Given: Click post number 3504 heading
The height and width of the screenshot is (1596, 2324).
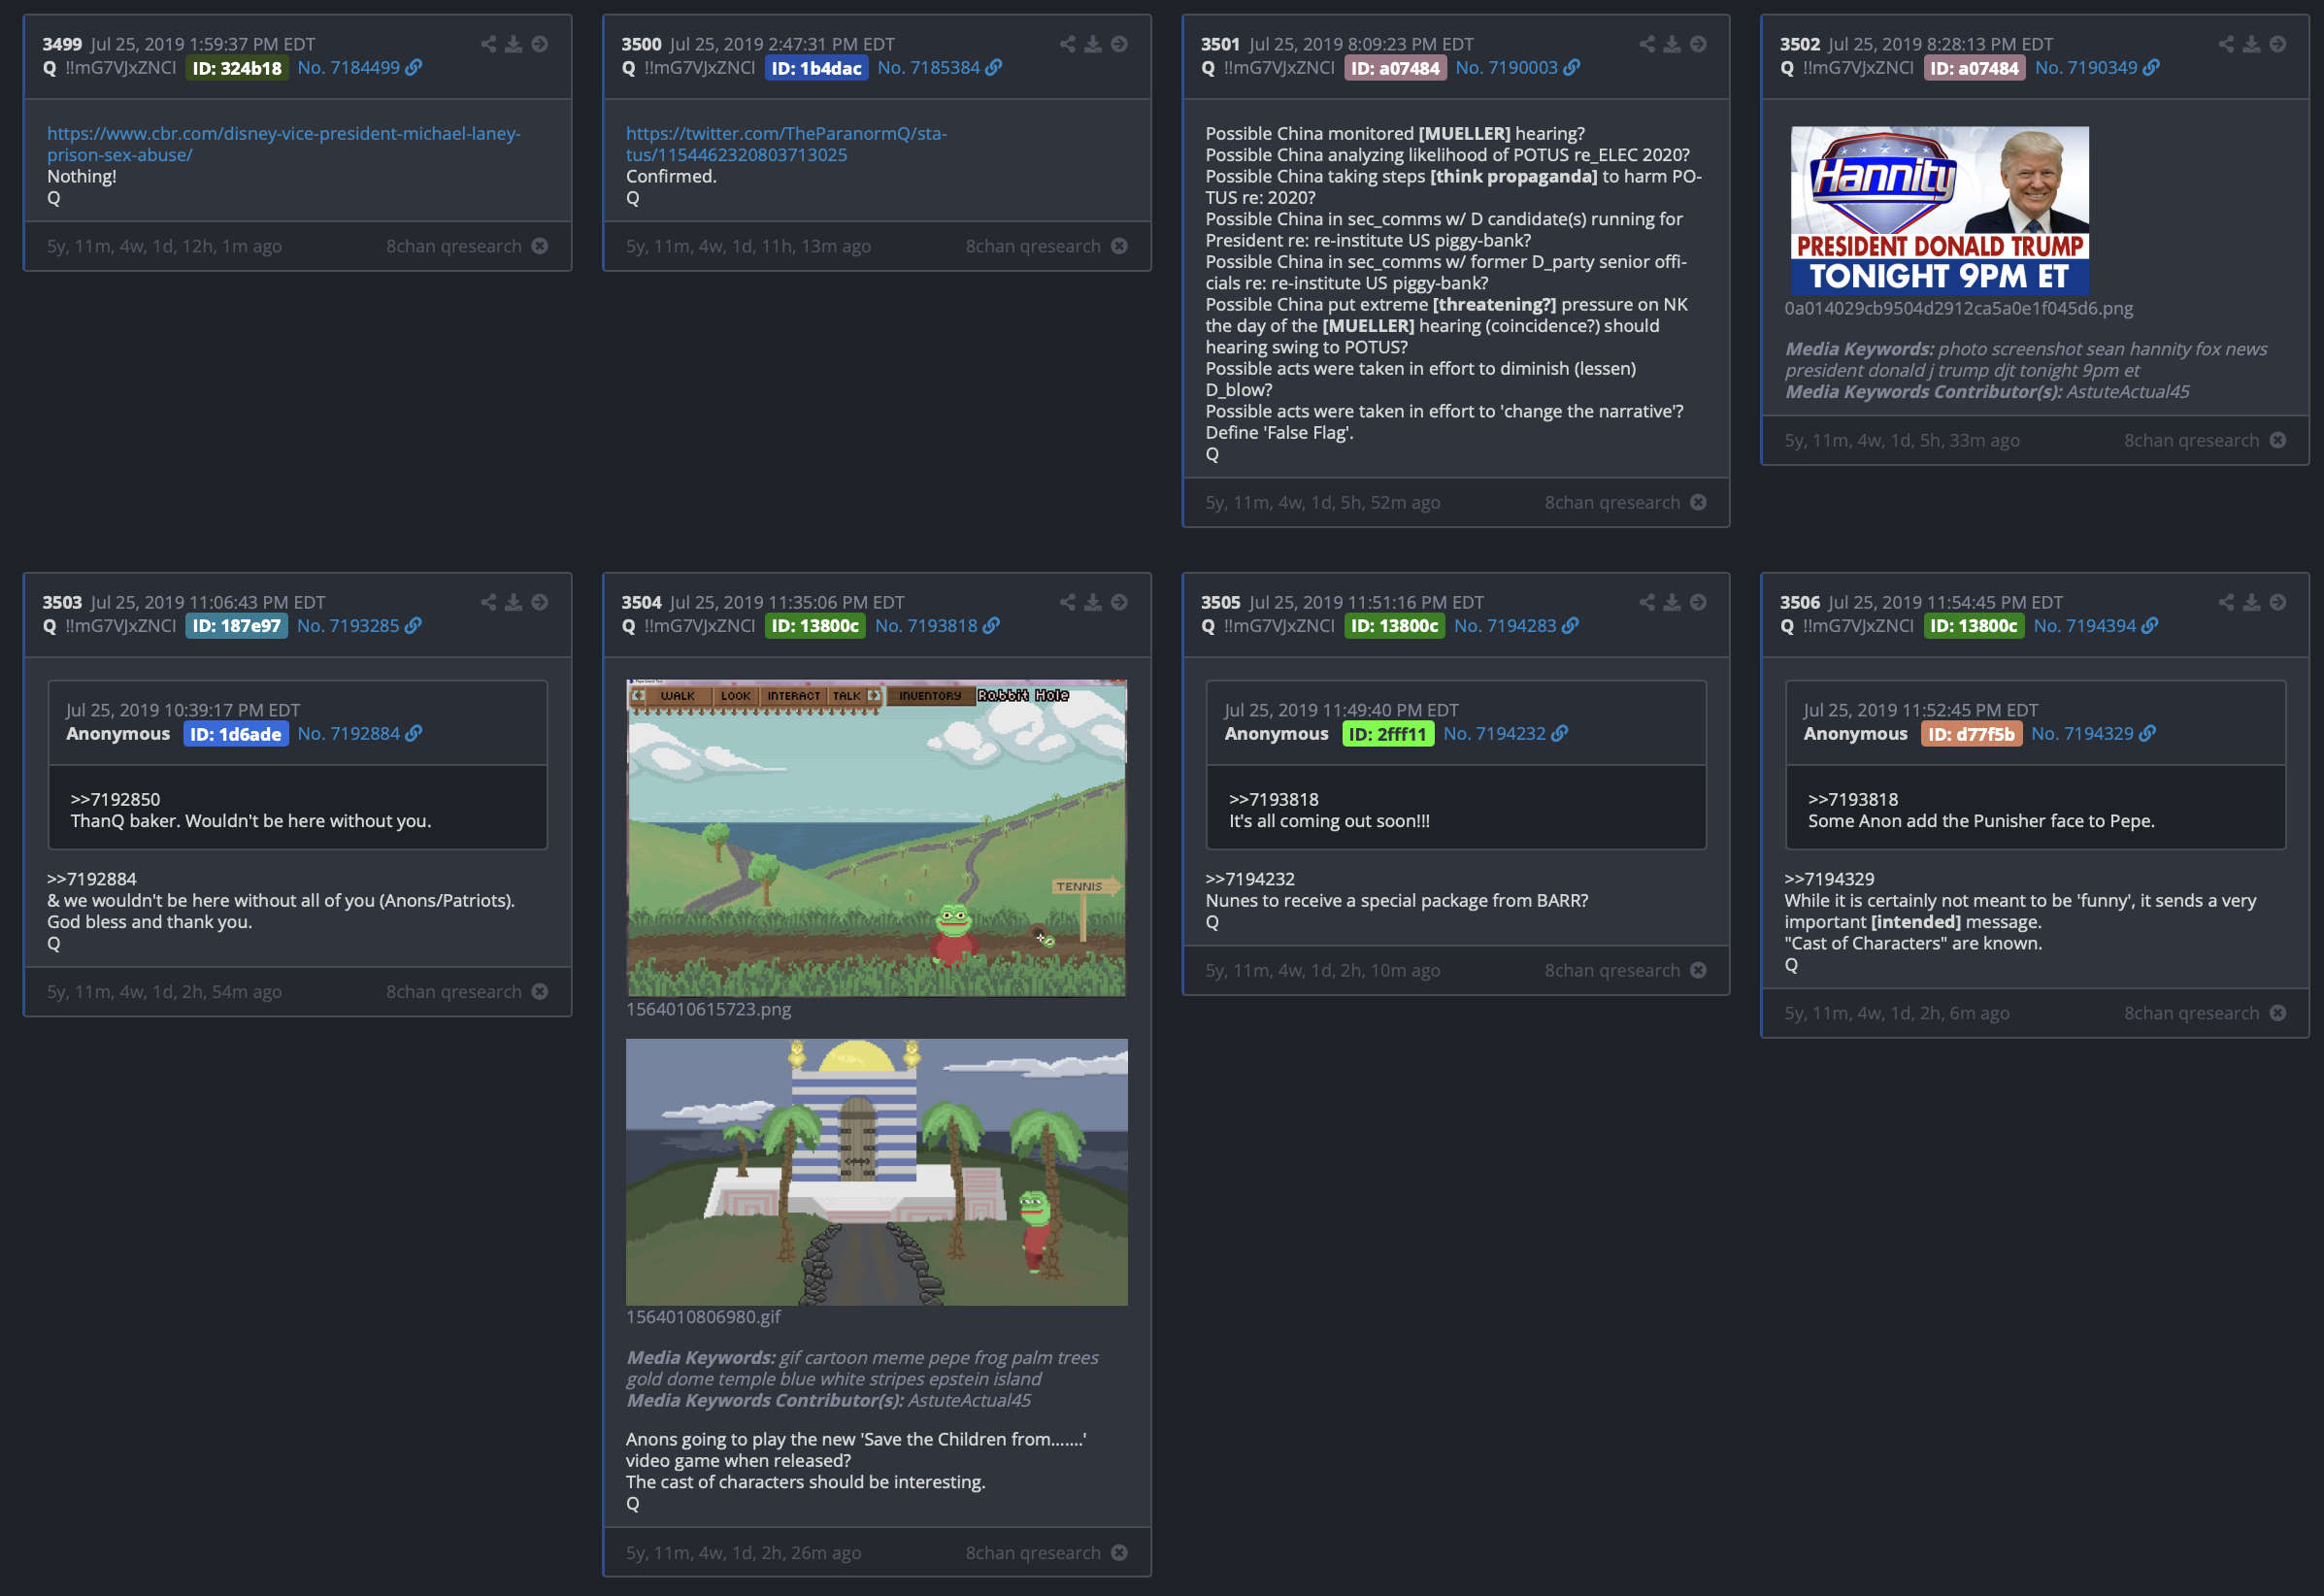Looking at the screenshot, I should coord(641,602).
